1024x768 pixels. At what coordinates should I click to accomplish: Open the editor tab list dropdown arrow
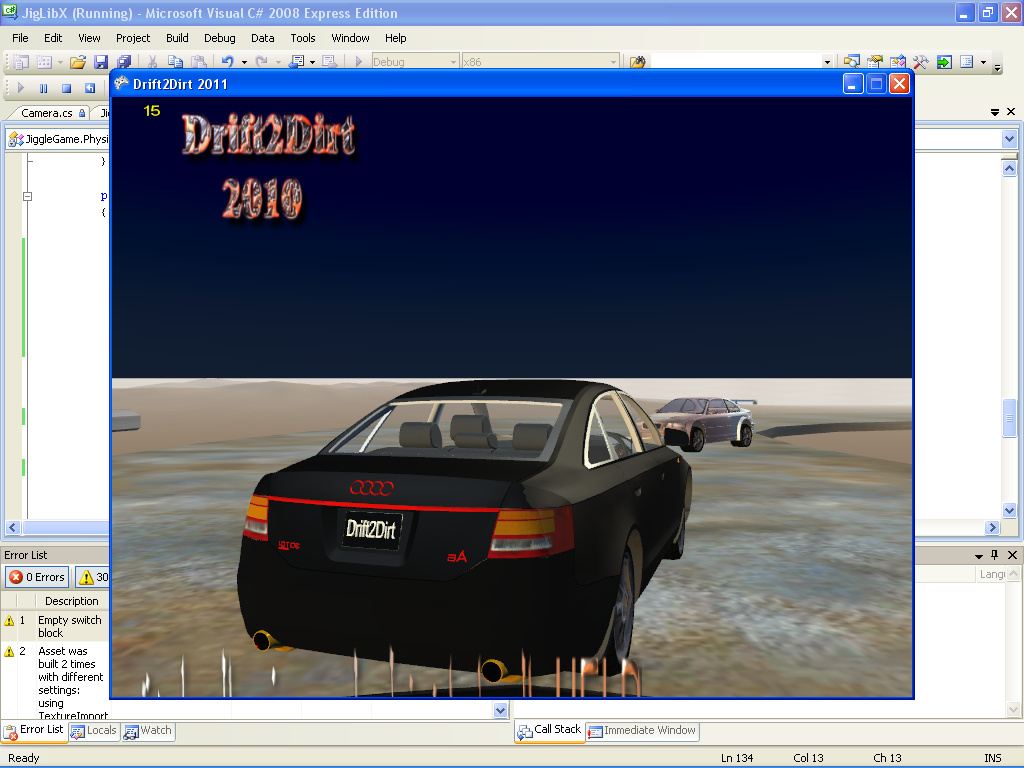tap(995, 112)
